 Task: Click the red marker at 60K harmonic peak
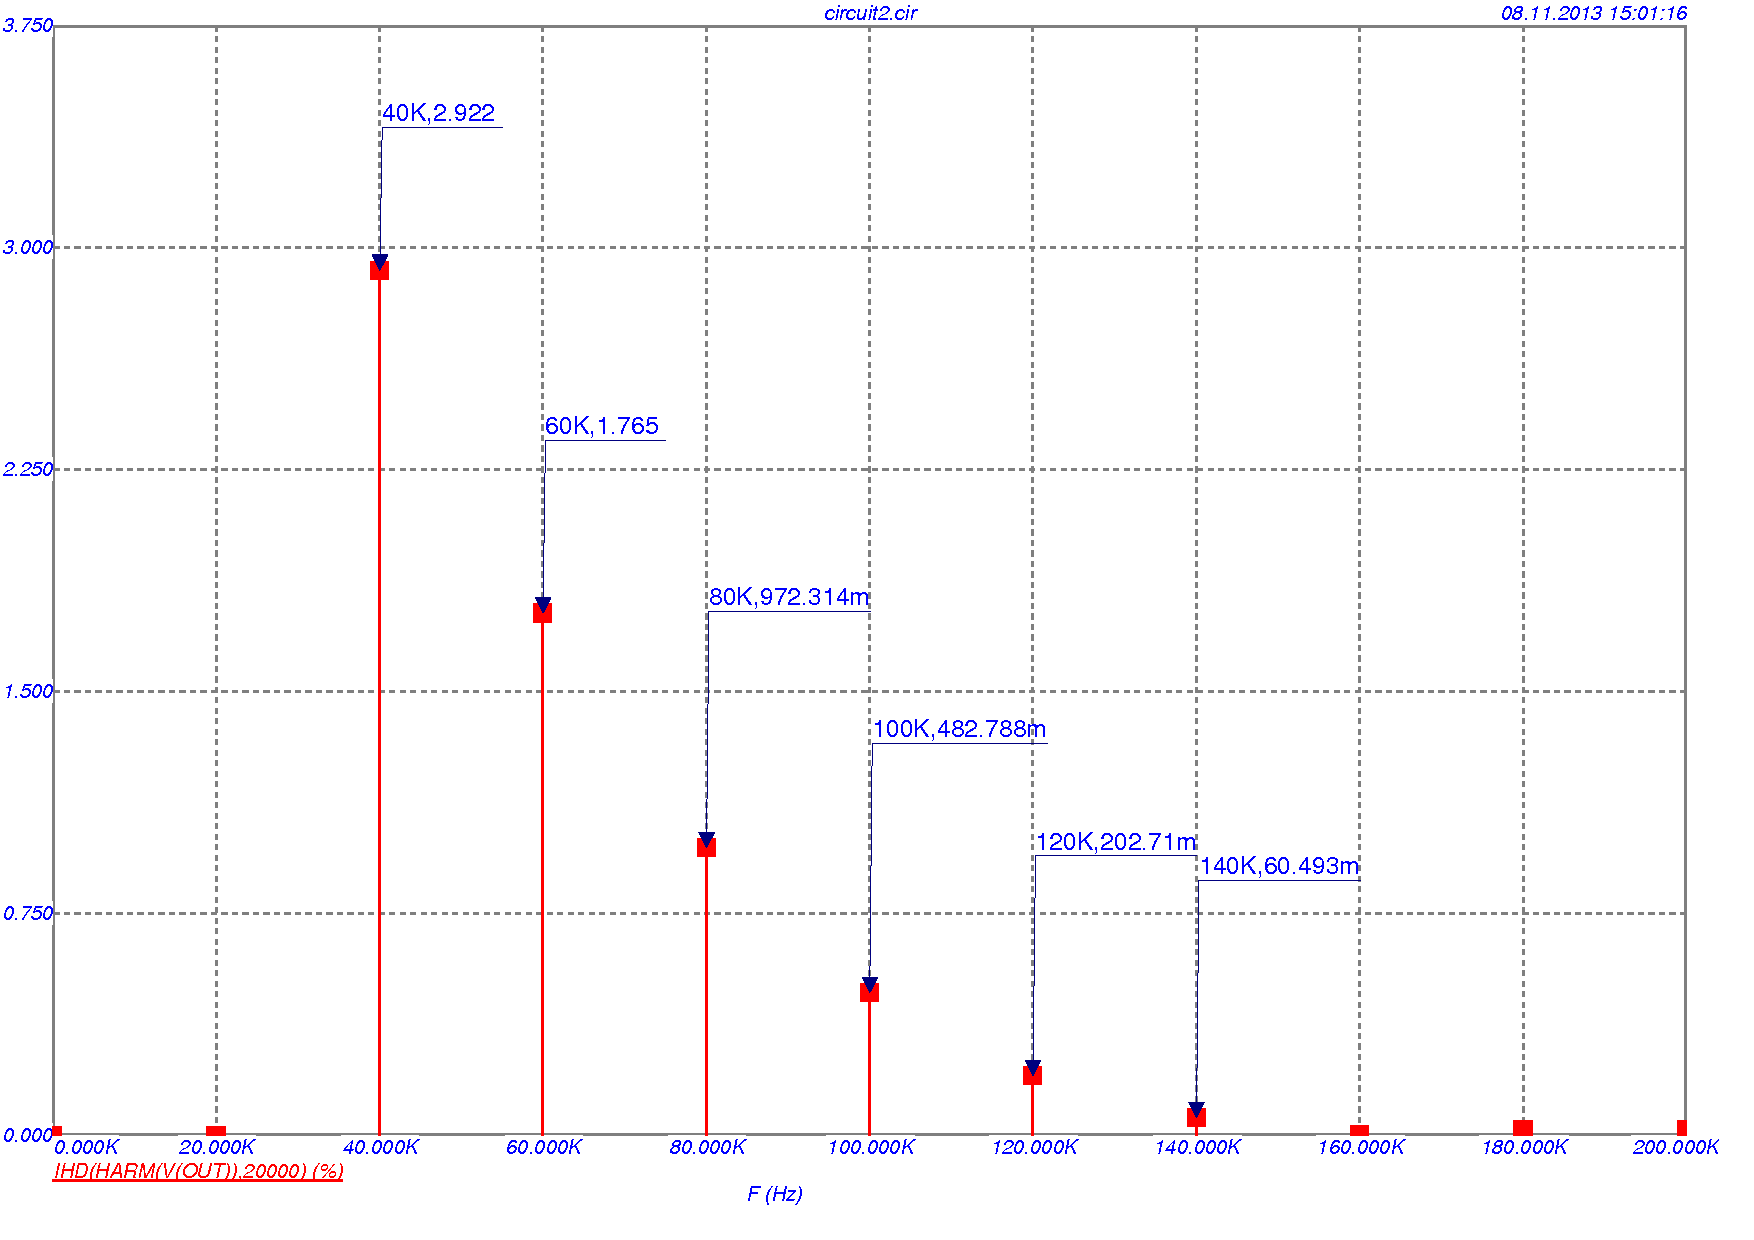click(x=542, y=613)
